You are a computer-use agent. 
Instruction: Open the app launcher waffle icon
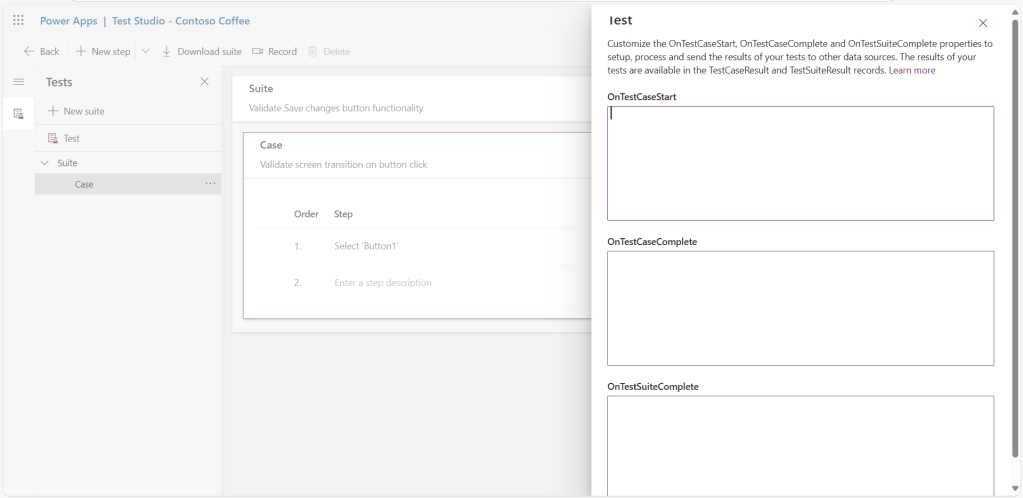tap(18, 20)
